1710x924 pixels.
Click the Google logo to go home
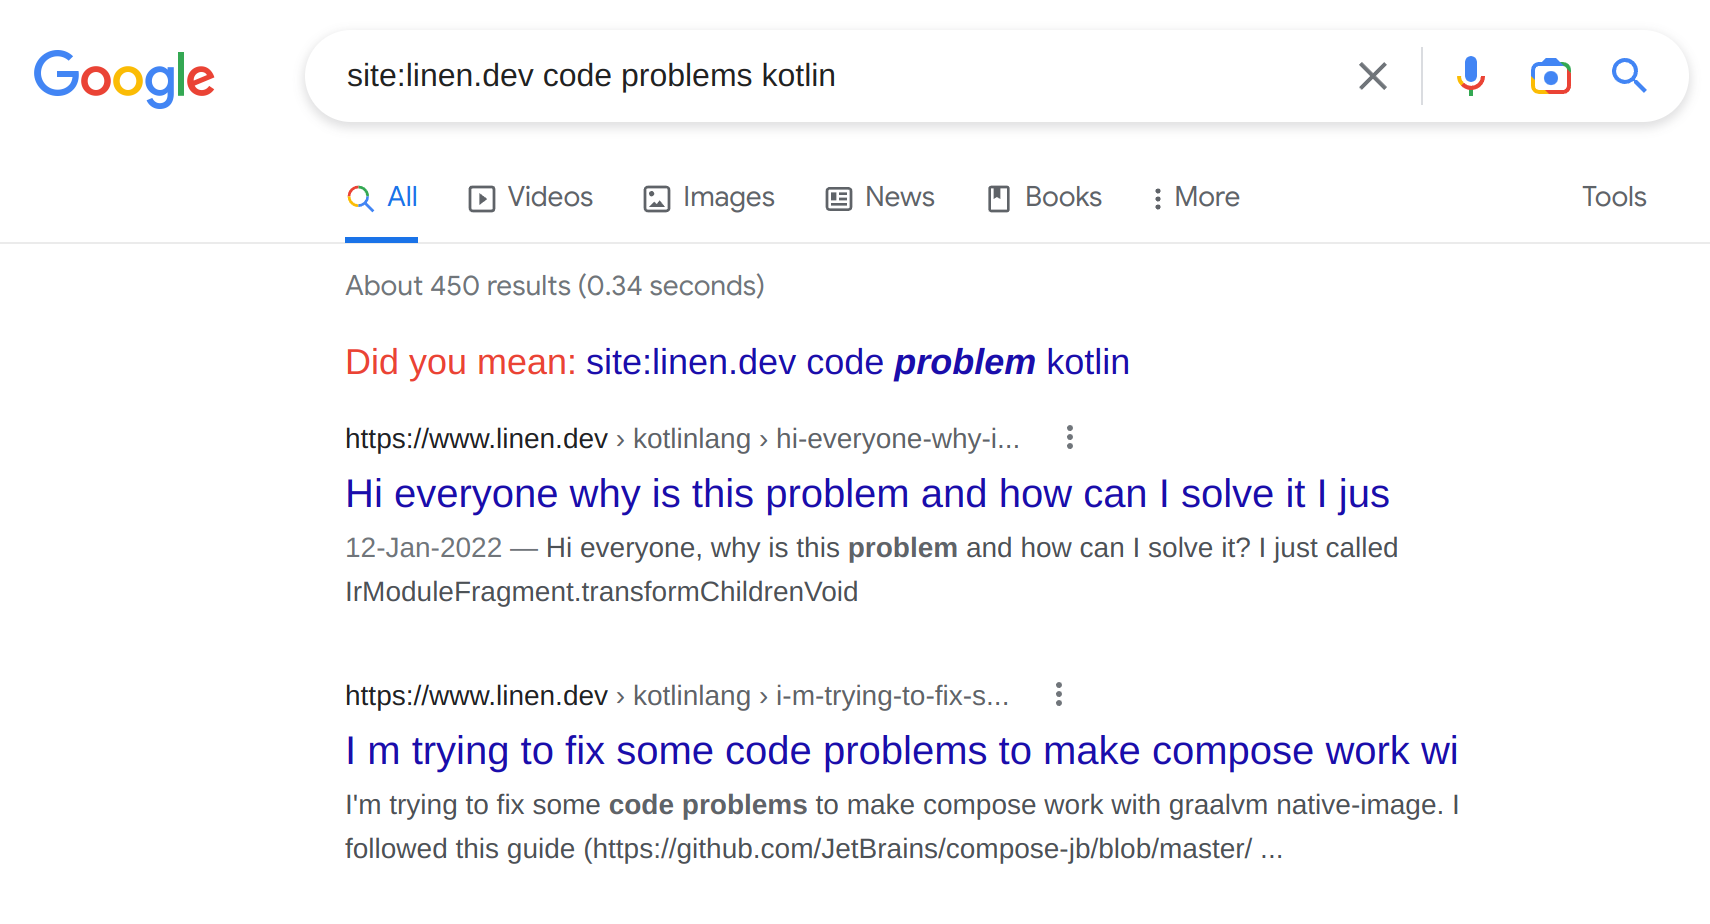point(124,79)
